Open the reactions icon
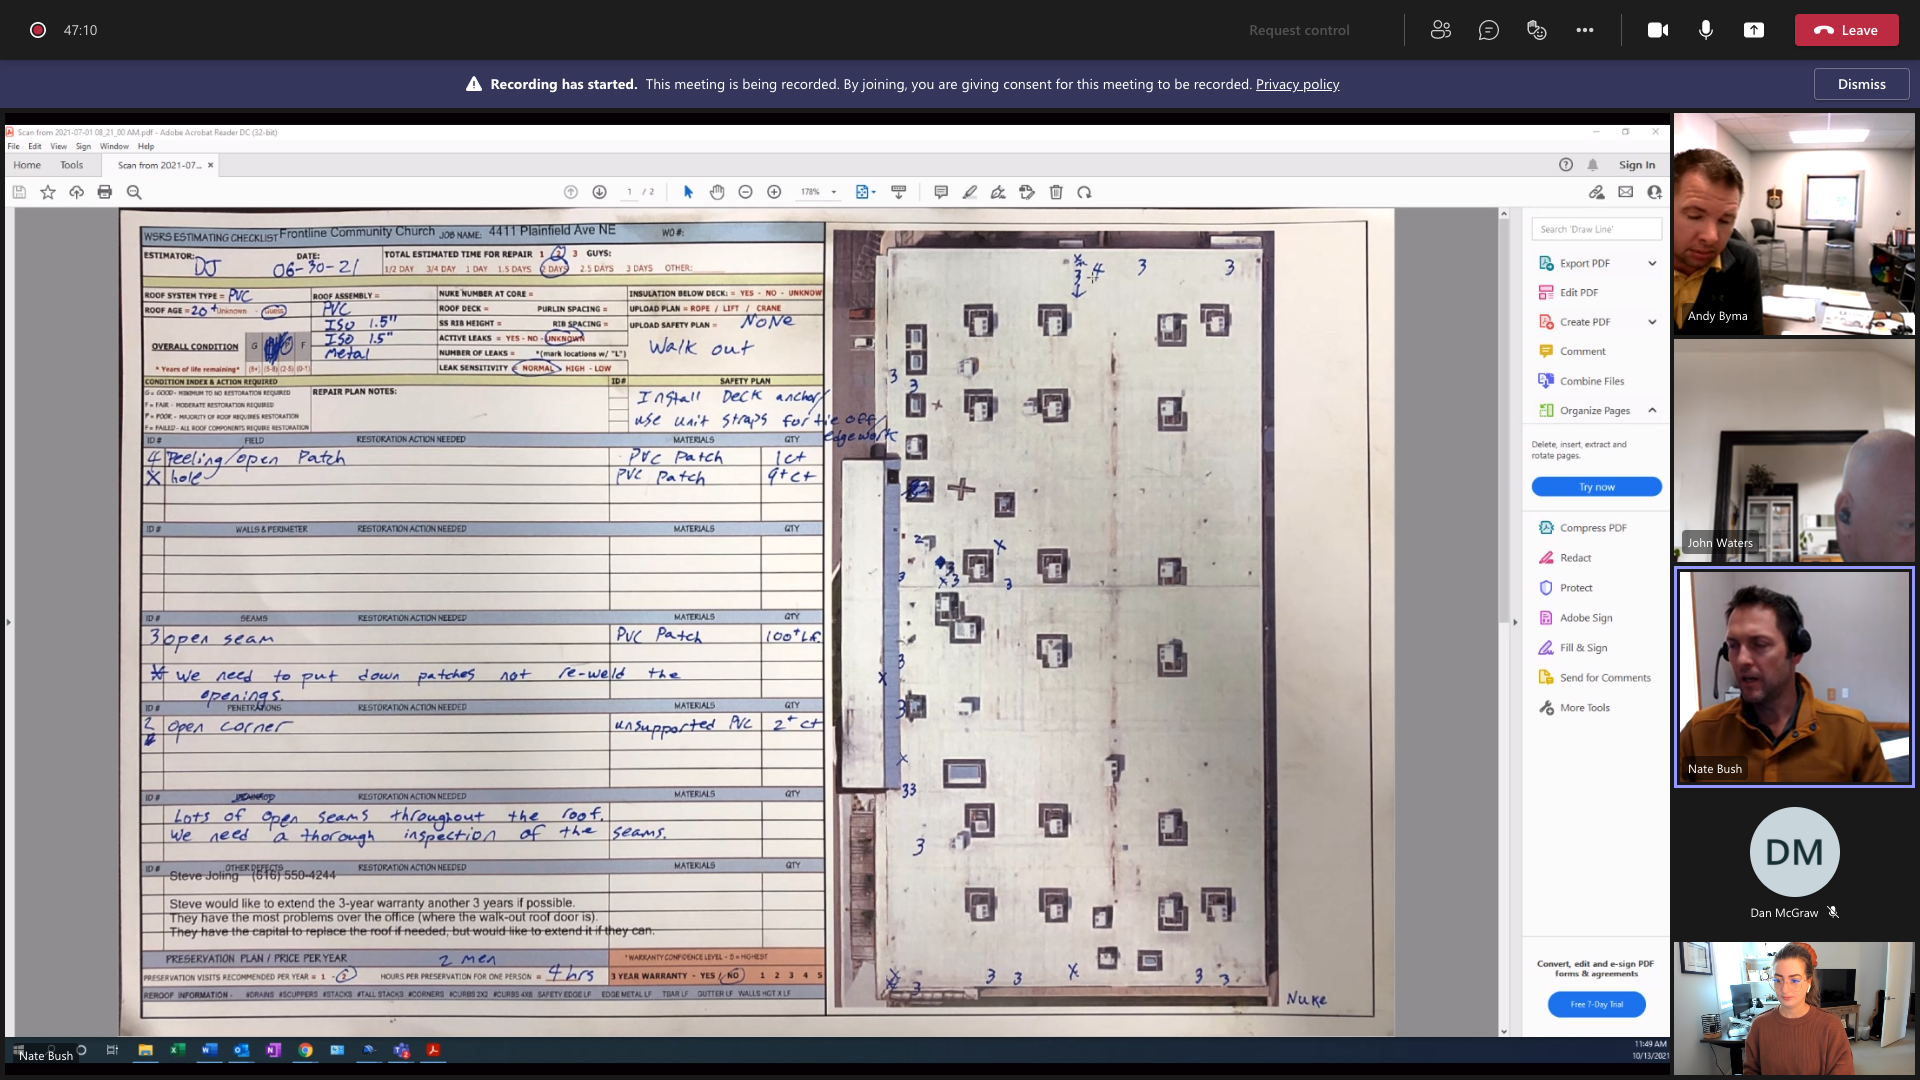 [x=1537, y=30]
